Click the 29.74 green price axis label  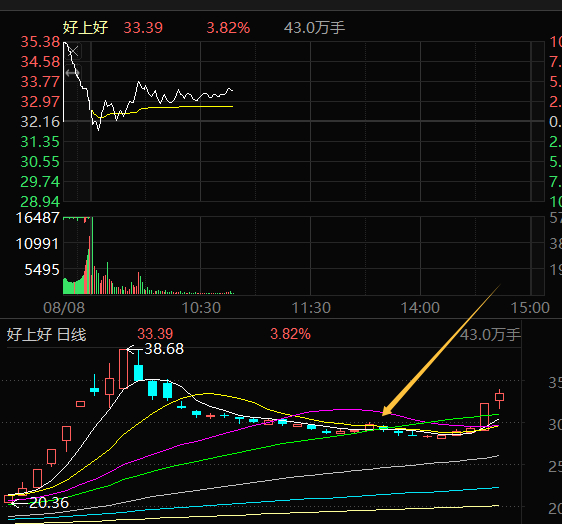click(x=40, y=182)
